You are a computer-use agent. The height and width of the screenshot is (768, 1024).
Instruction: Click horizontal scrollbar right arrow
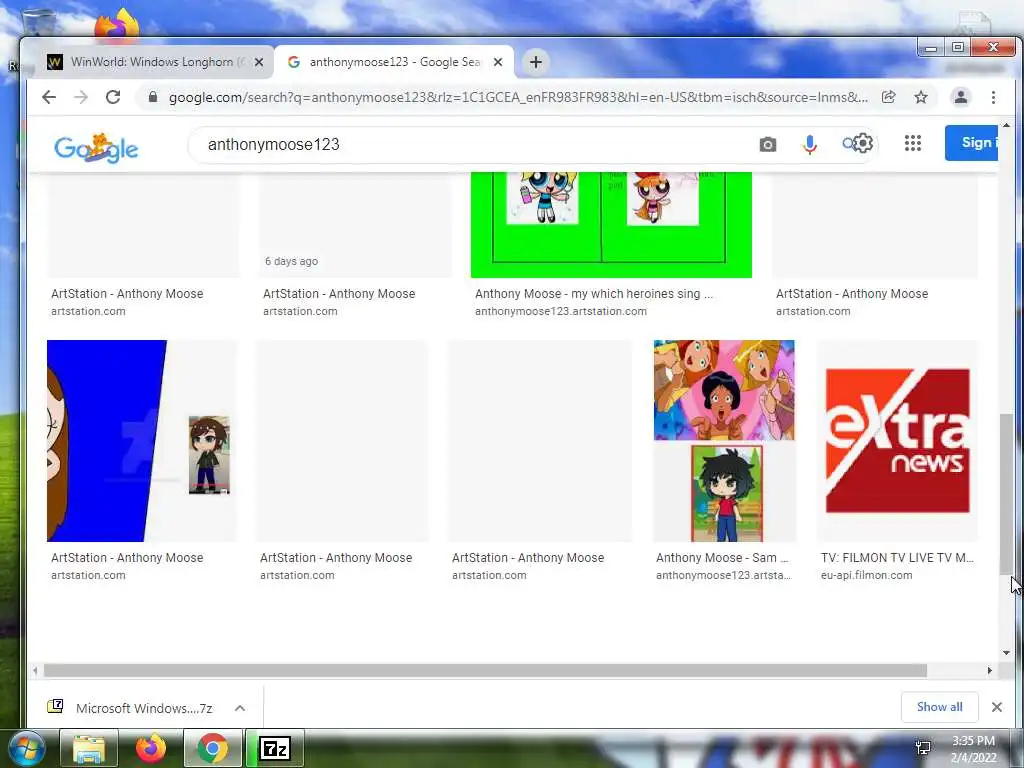[x=990, y=671]
